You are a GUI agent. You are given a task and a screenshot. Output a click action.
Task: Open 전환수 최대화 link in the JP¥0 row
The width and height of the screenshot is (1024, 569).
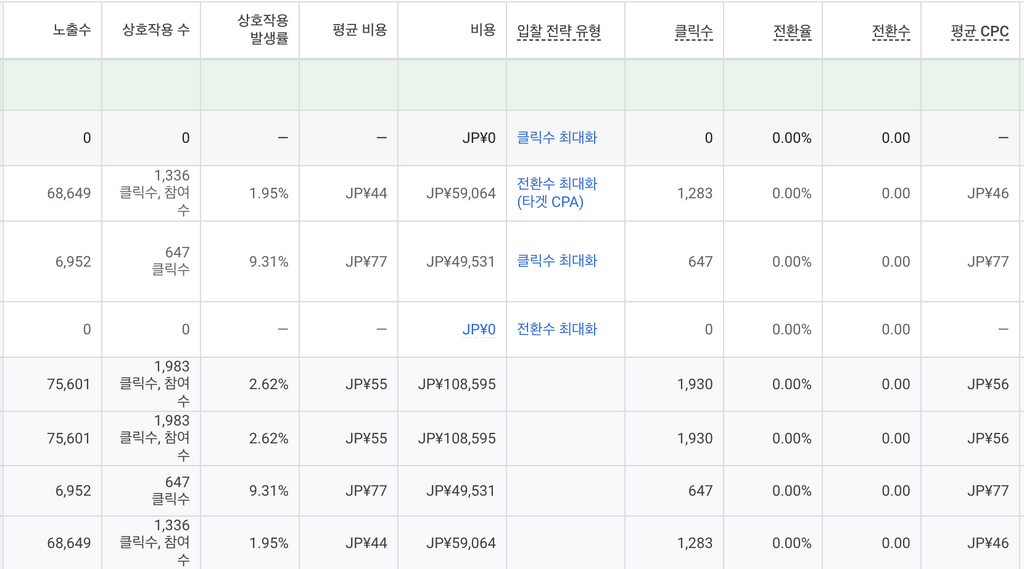pos(557,329)
